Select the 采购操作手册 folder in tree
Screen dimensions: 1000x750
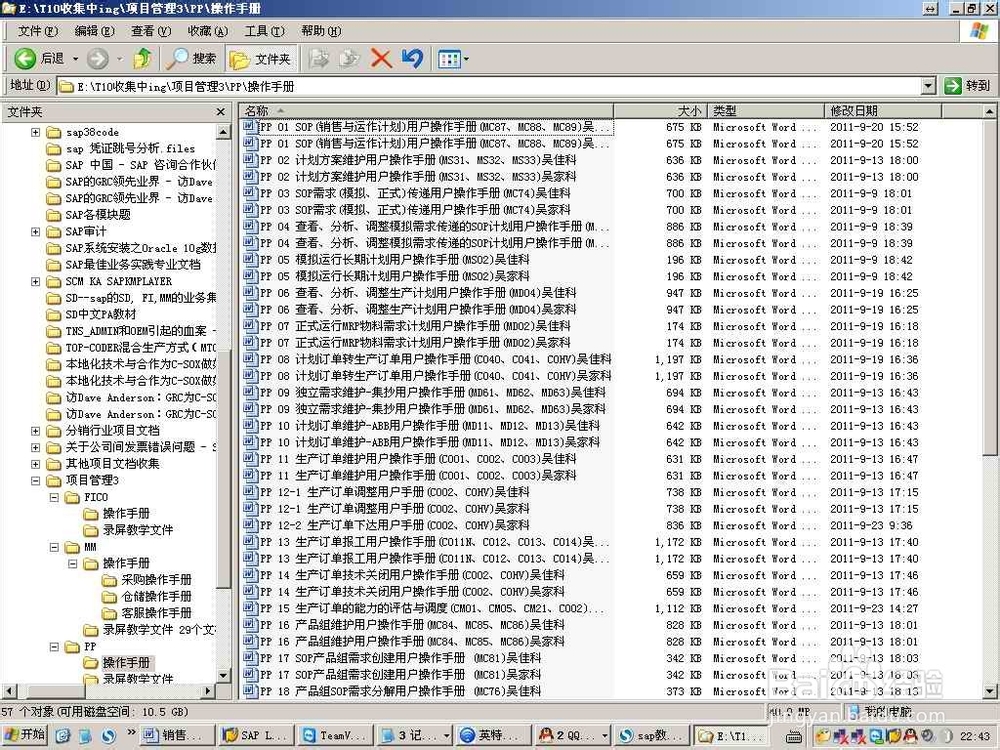coord(156,580)
